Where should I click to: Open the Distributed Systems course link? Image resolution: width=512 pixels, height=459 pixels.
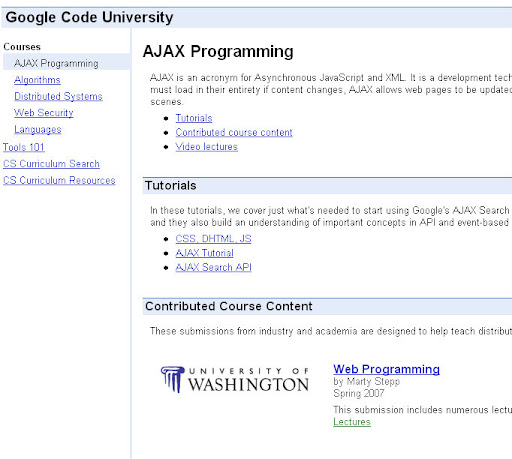pyautogui.click(x=58, y=96)
